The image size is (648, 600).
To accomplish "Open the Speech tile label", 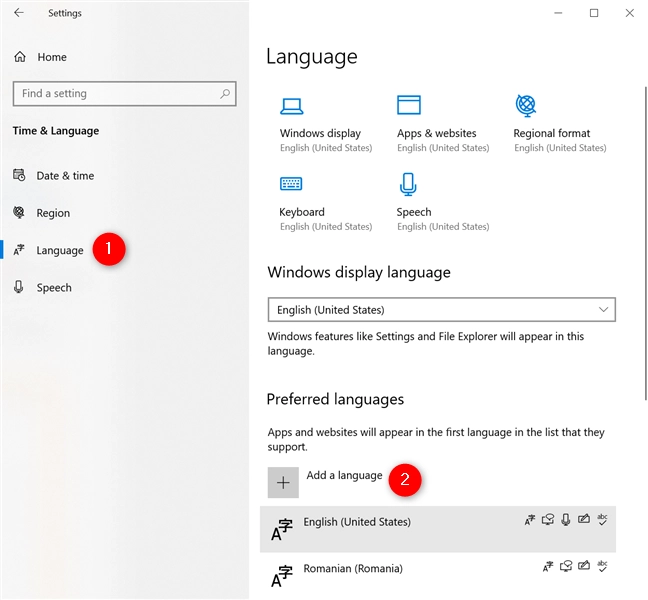I will (x=414, y=212).
